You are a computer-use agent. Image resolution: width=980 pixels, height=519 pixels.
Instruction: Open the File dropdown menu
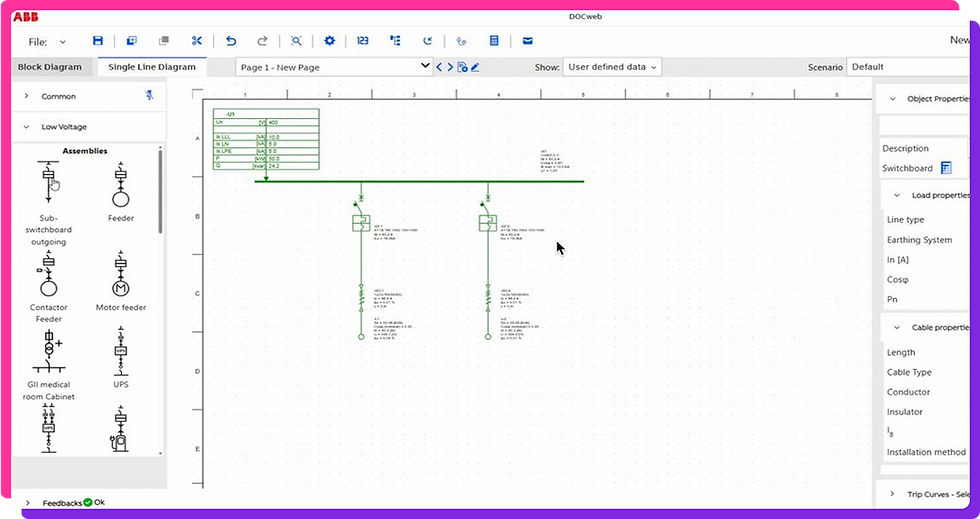47,42
